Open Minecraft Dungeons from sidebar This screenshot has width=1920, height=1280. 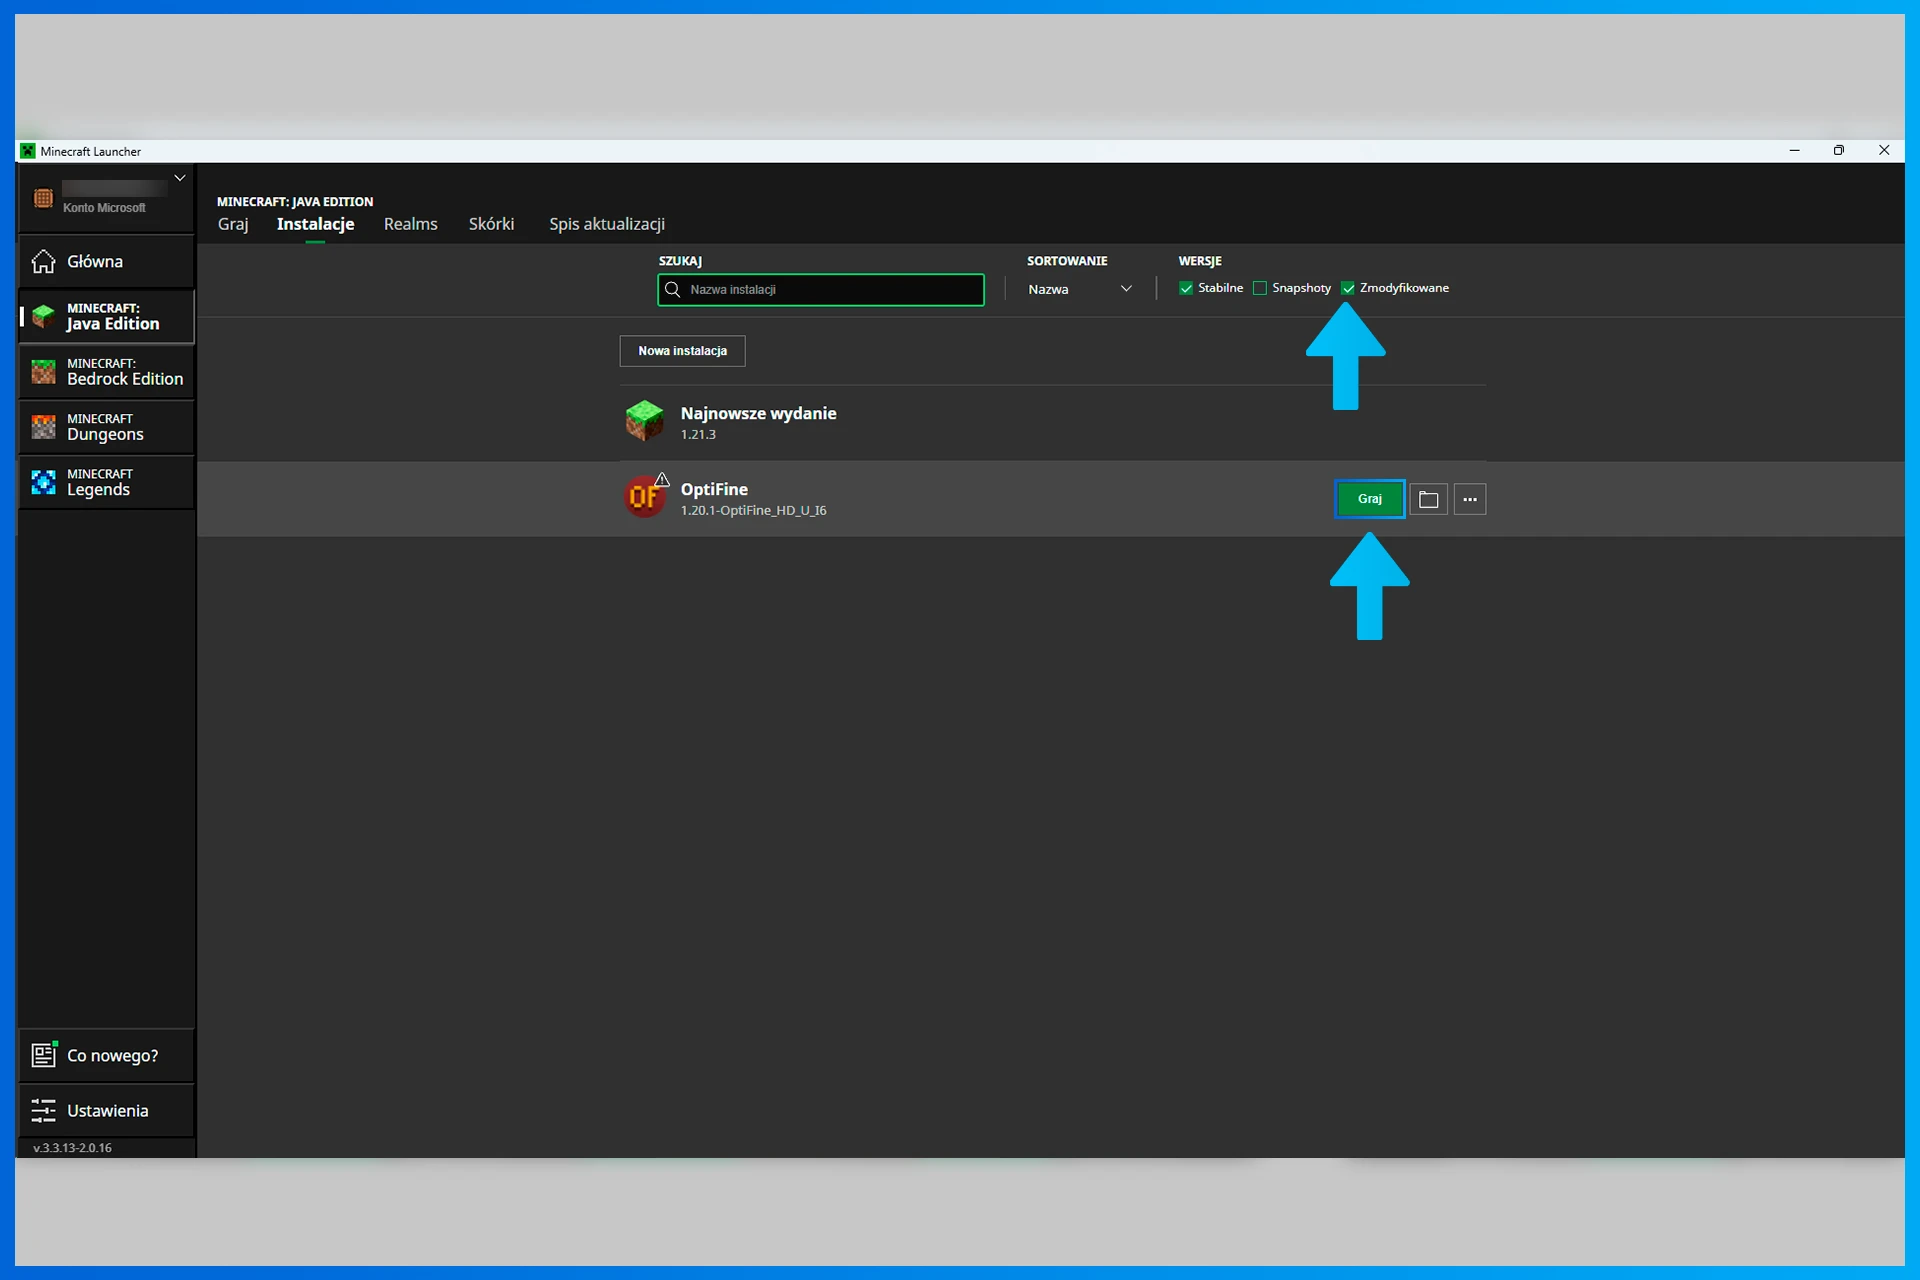(x=106, y=427)
